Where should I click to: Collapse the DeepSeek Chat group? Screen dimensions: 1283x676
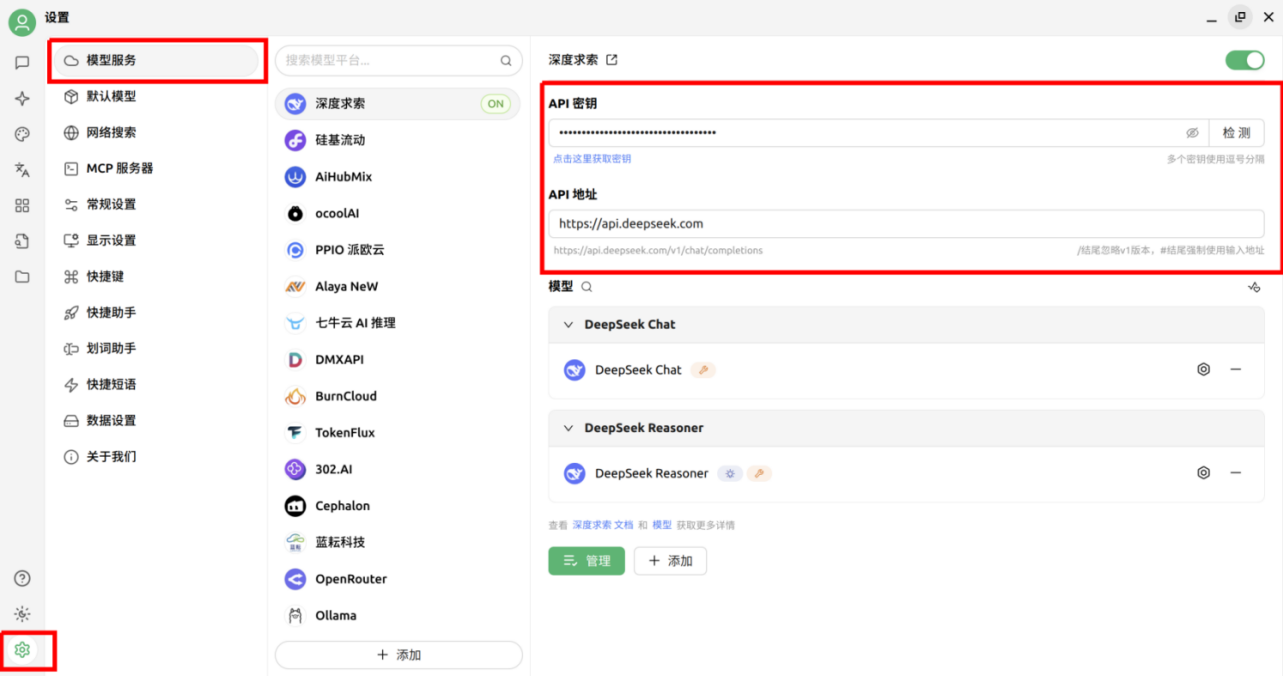568,325
